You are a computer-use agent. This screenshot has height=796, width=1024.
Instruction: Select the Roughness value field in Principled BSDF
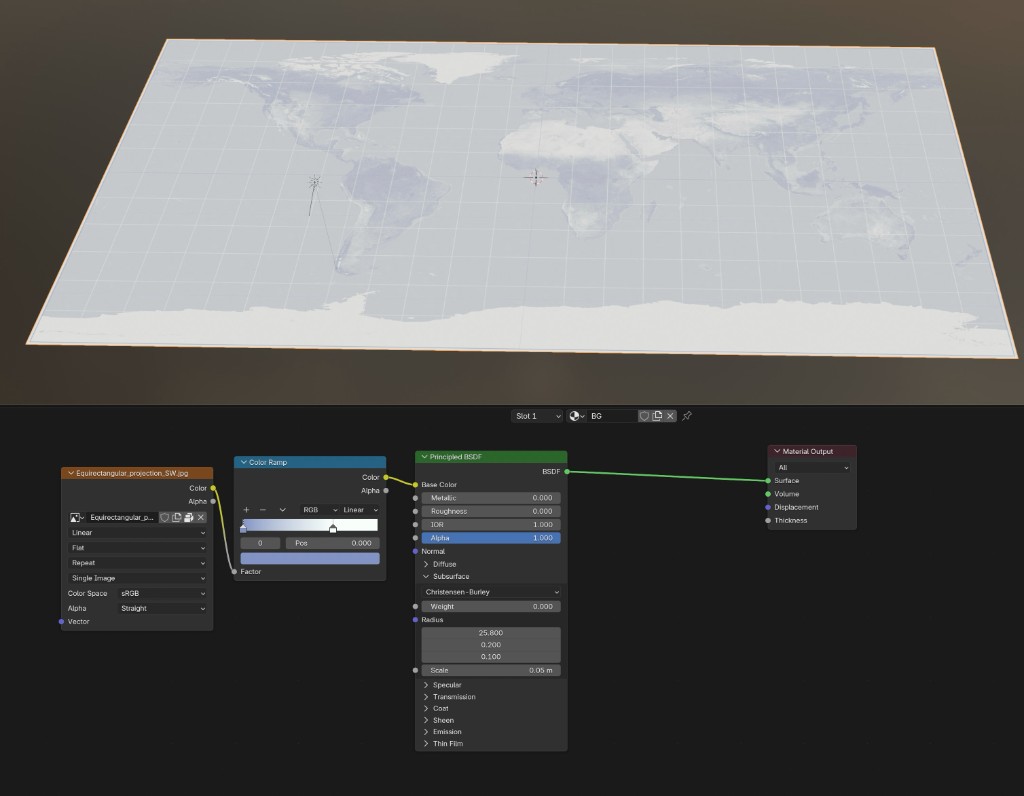click(490, 511)
